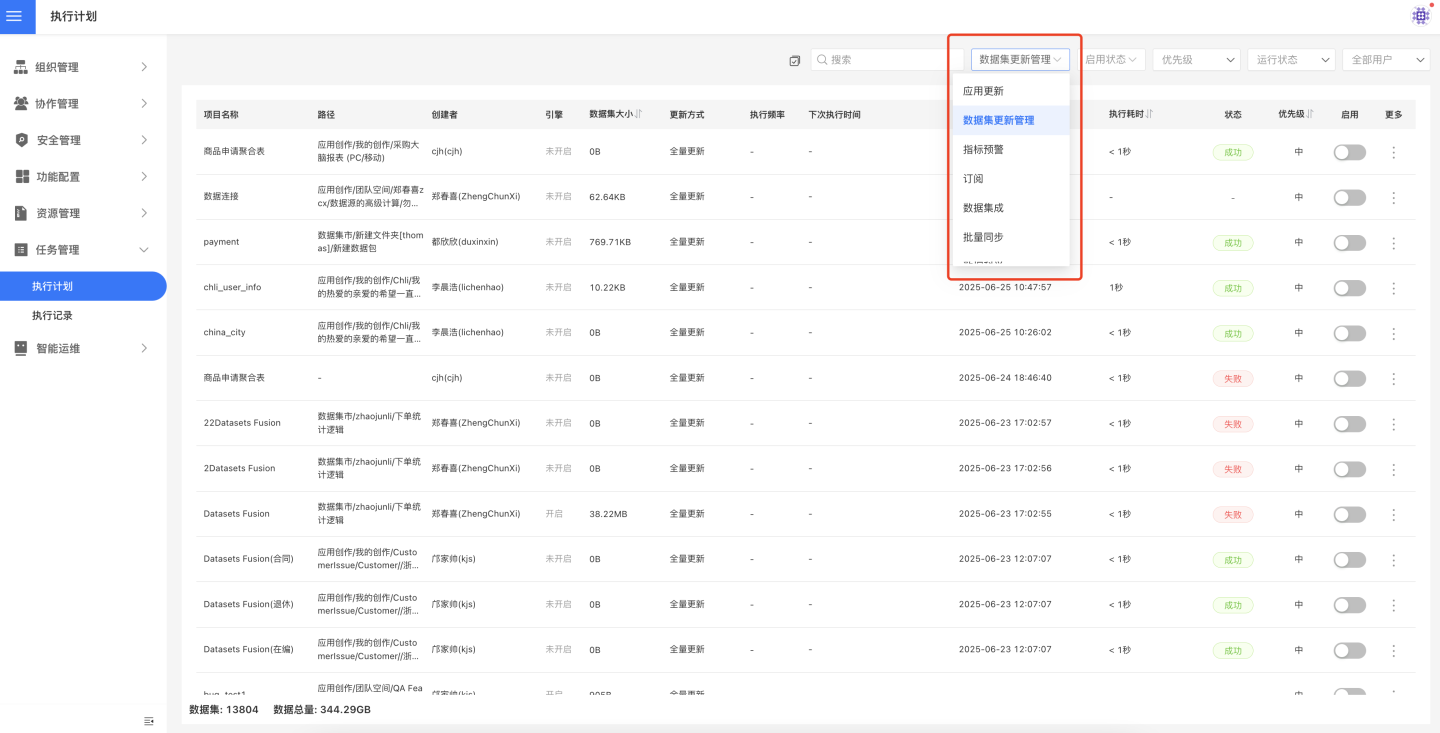Open the 运行状态 filter dropdown
Image resolution: width=1440 pixels, height=733 pixels.
[1290, 60]
